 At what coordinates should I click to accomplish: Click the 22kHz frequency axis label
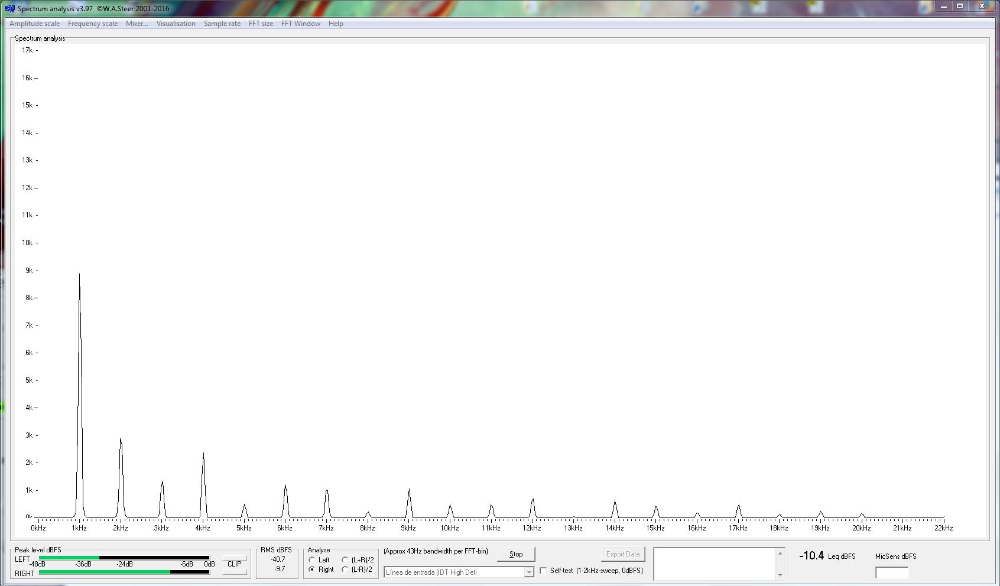pos(943,528)
